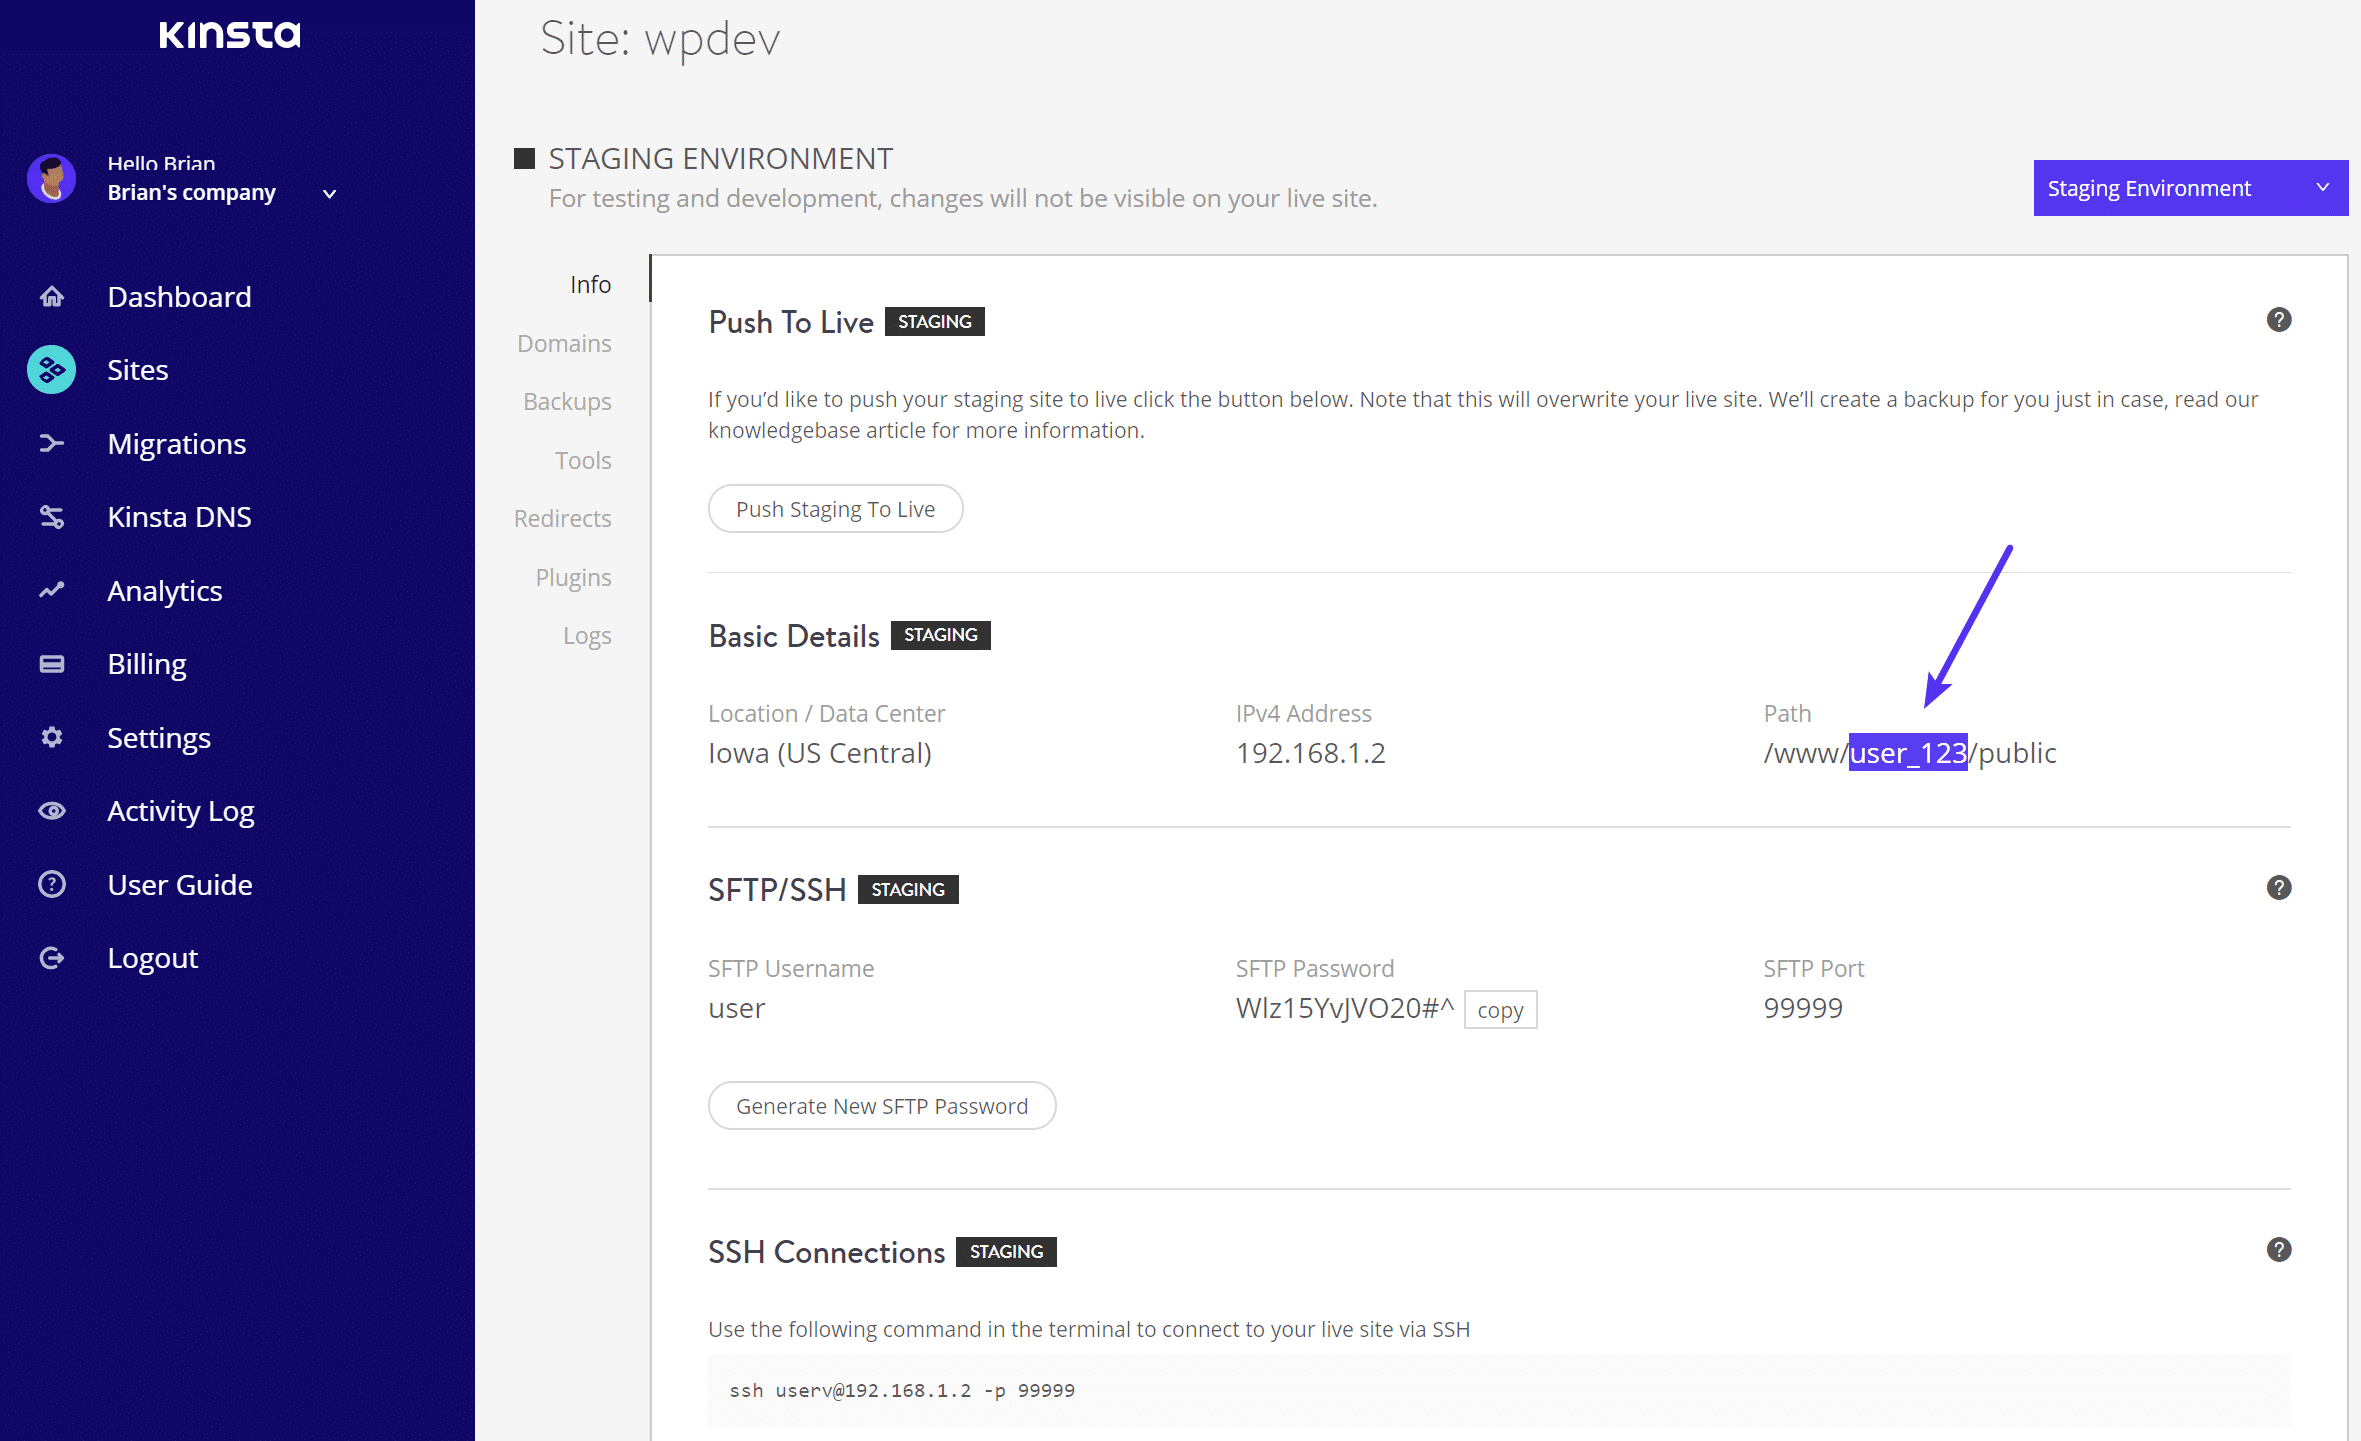Expand the Brian's company selector
This screenshot has width=2361, height=1441.
329,193
